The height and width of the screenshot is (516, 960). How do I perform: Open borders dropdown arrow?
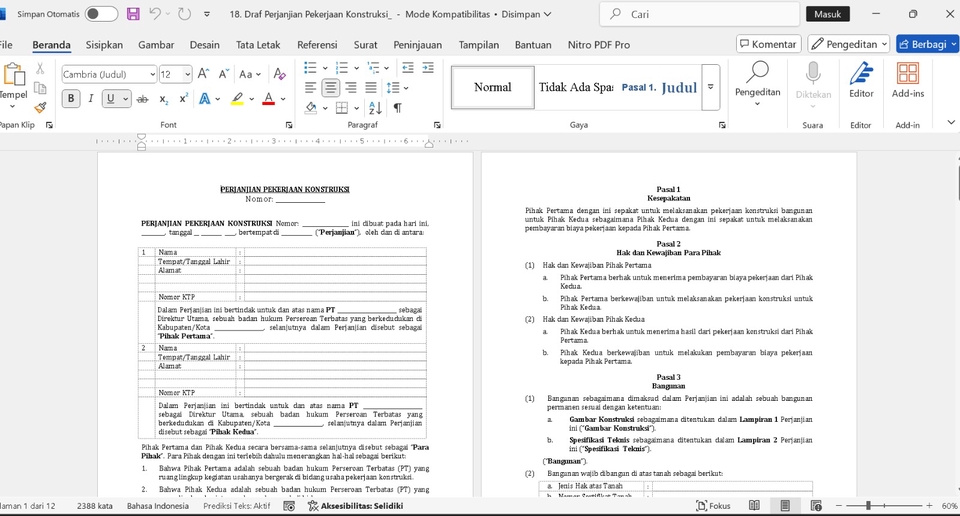[356, 108]
